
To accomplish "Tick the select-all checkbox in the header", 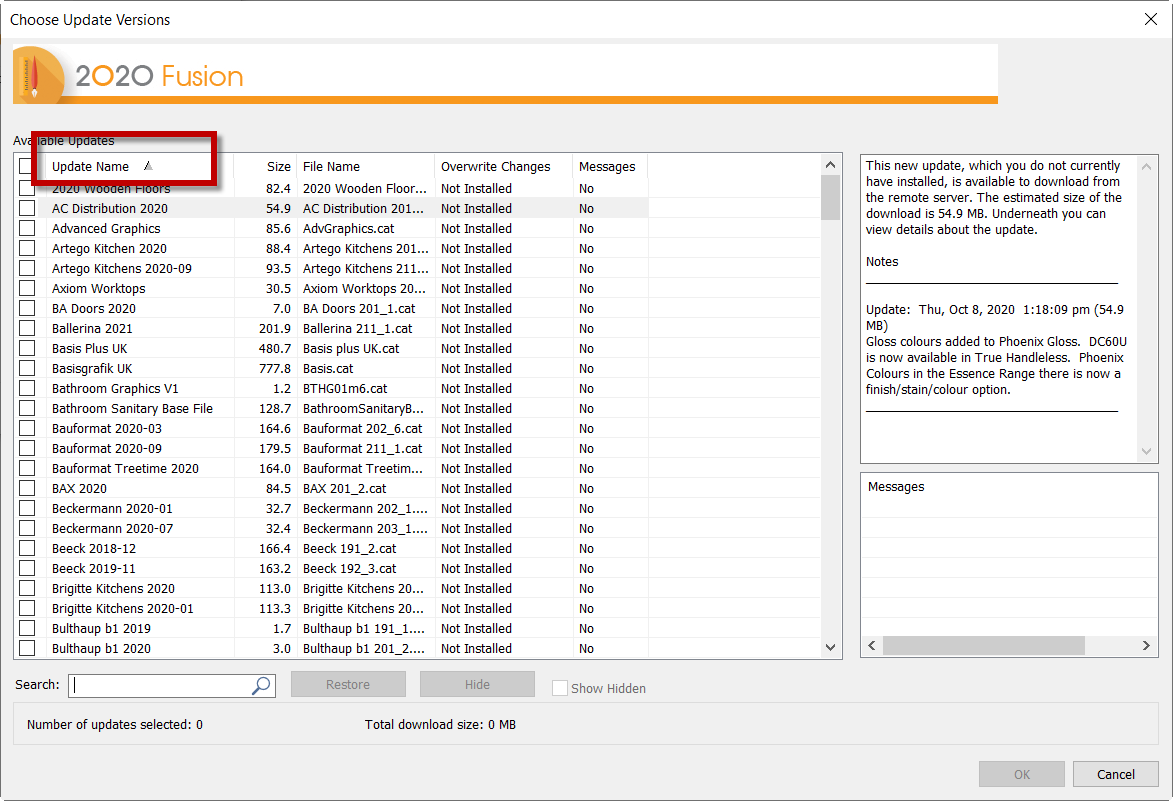I will [x=26, y=166].
